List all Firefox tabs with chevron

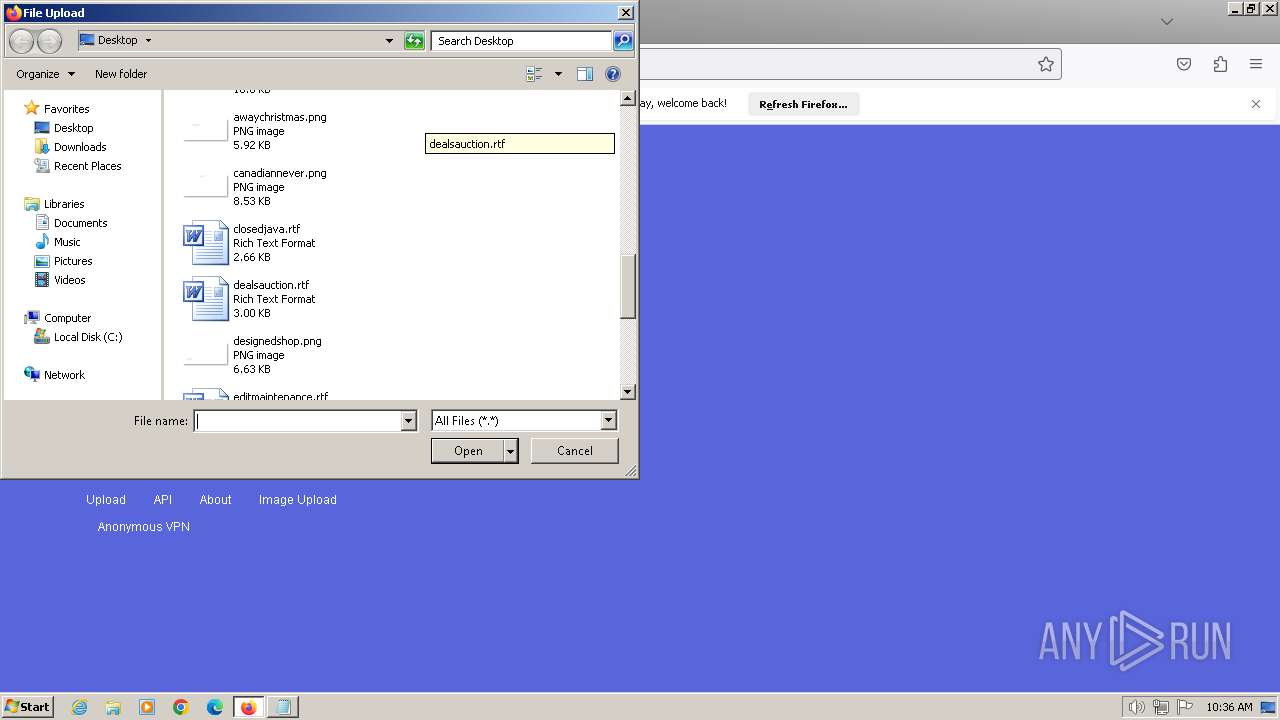point(1166,21)
